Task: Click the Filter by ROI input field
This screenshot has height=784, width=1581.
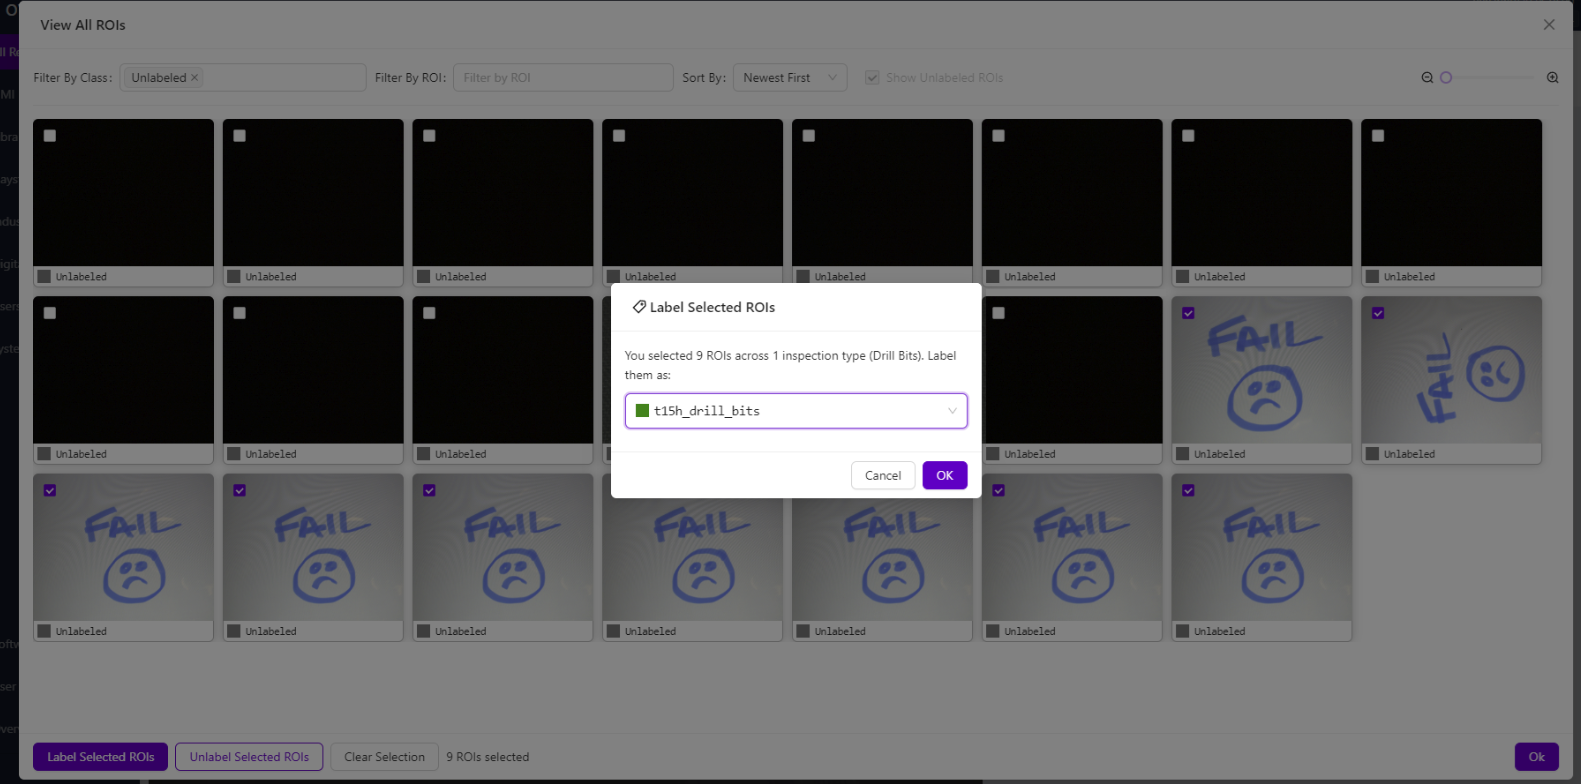Action: pyautogui.click(x=562, y=78)
